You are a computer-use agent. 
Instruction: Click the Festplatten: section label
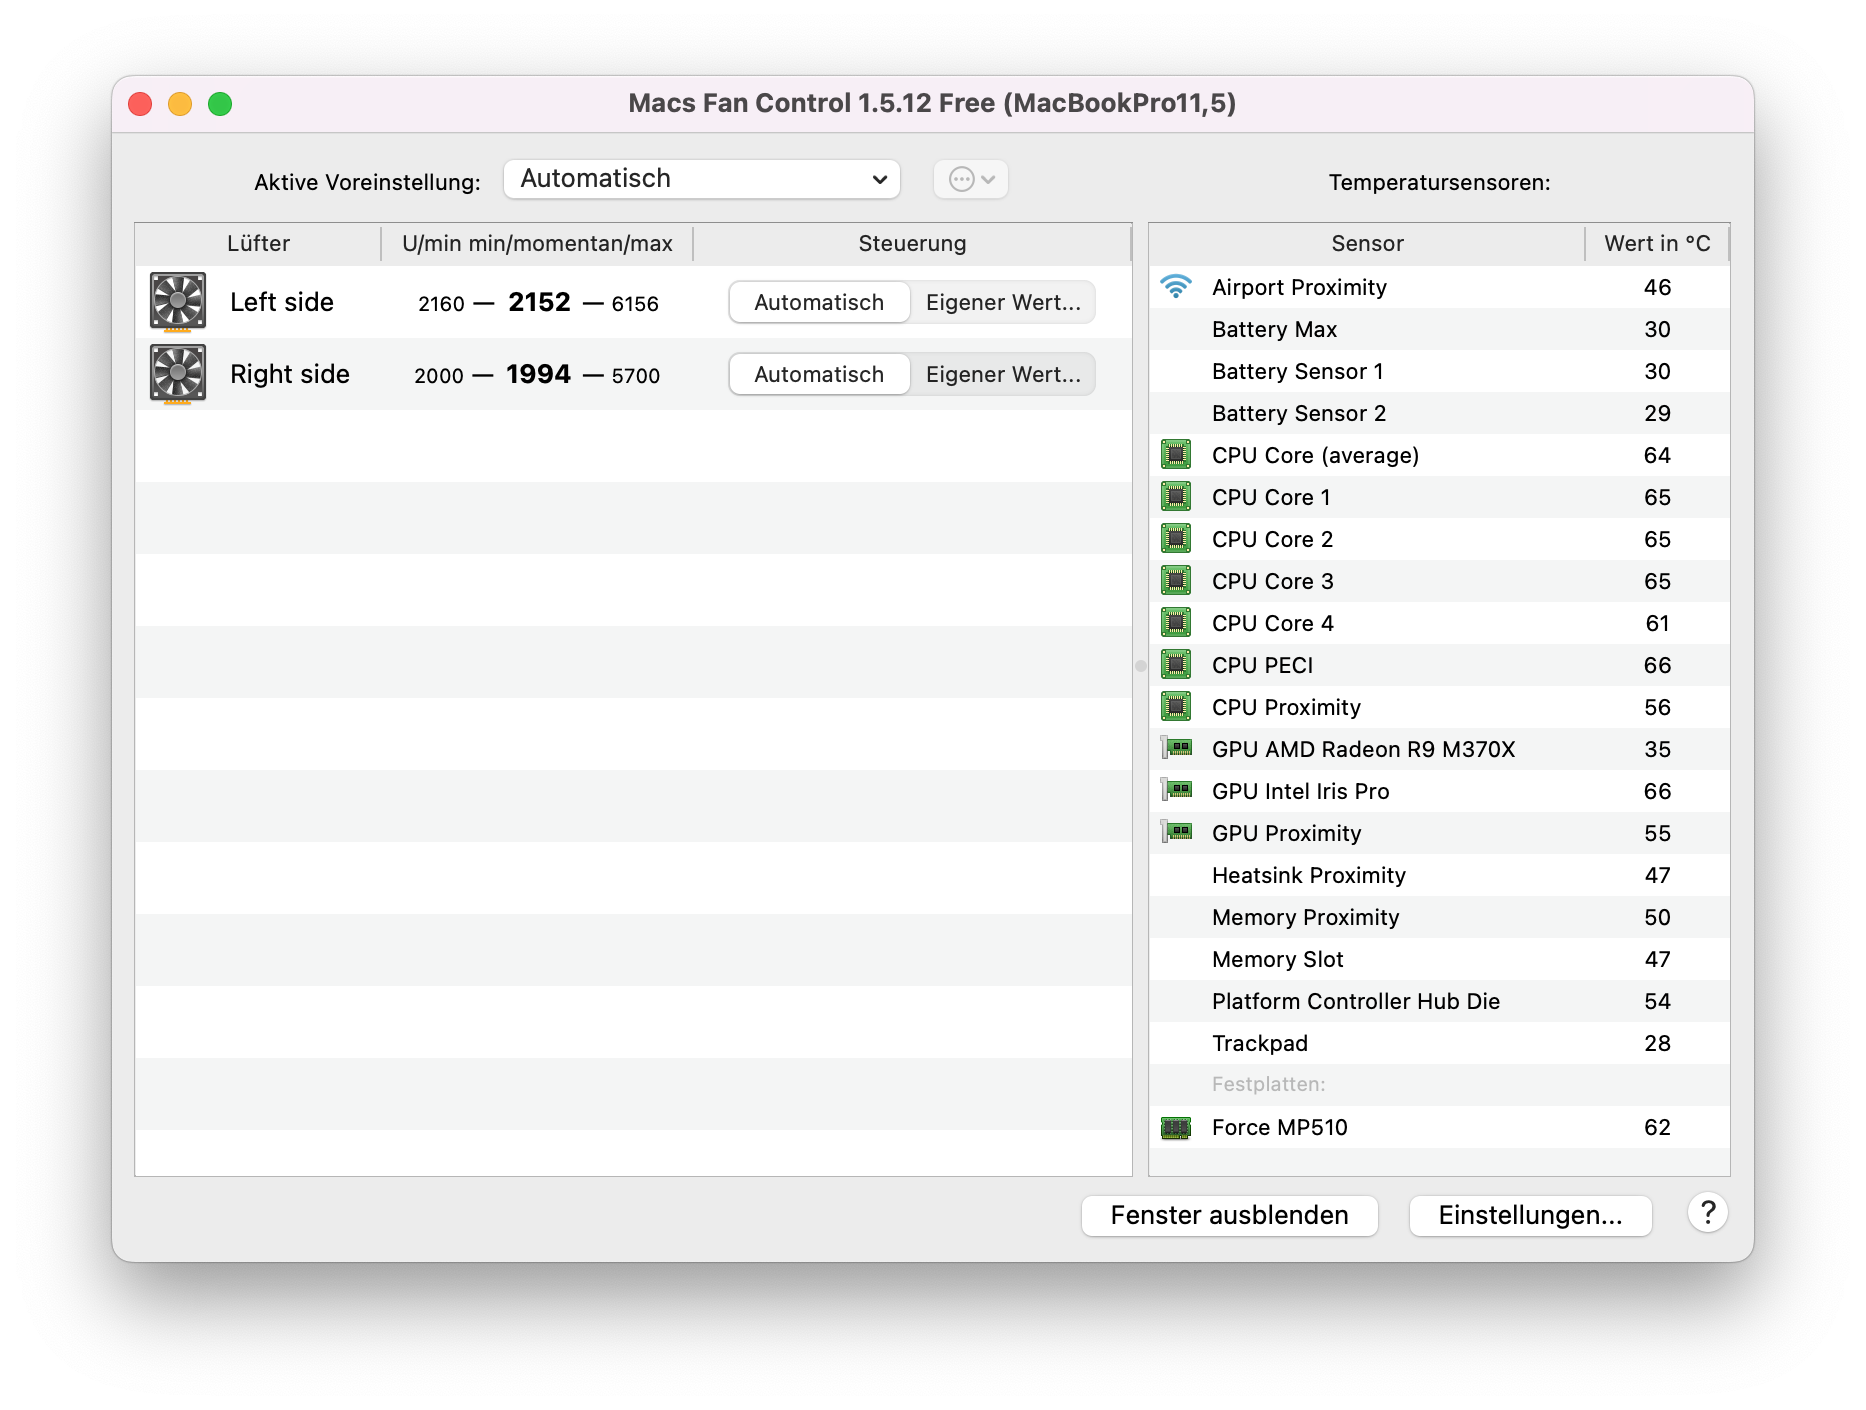click(x=1268, y=1084)
